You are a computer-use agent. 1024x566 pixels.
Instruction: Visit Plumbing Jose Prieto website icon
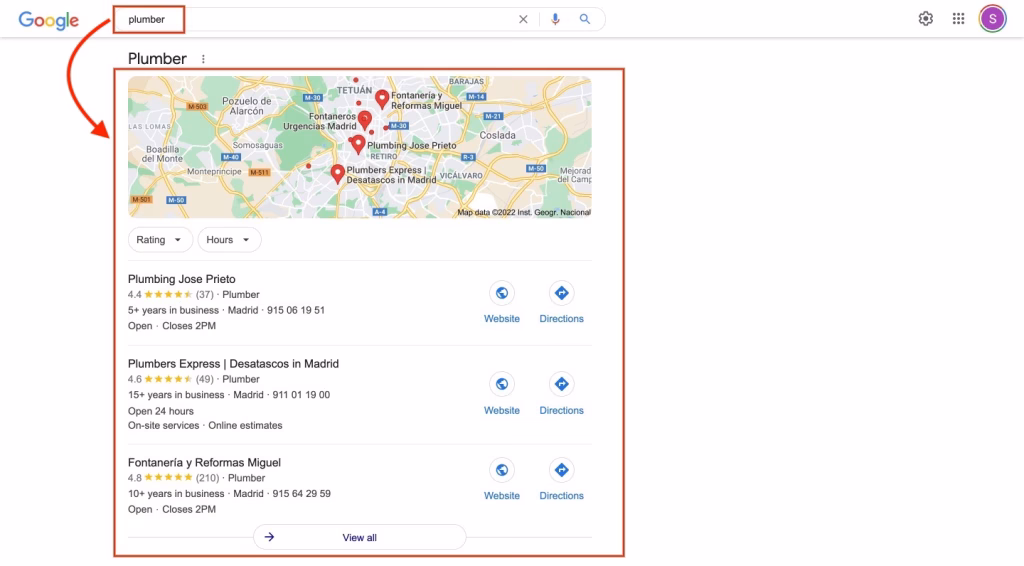pyautogui.click(x=502, y=293)
